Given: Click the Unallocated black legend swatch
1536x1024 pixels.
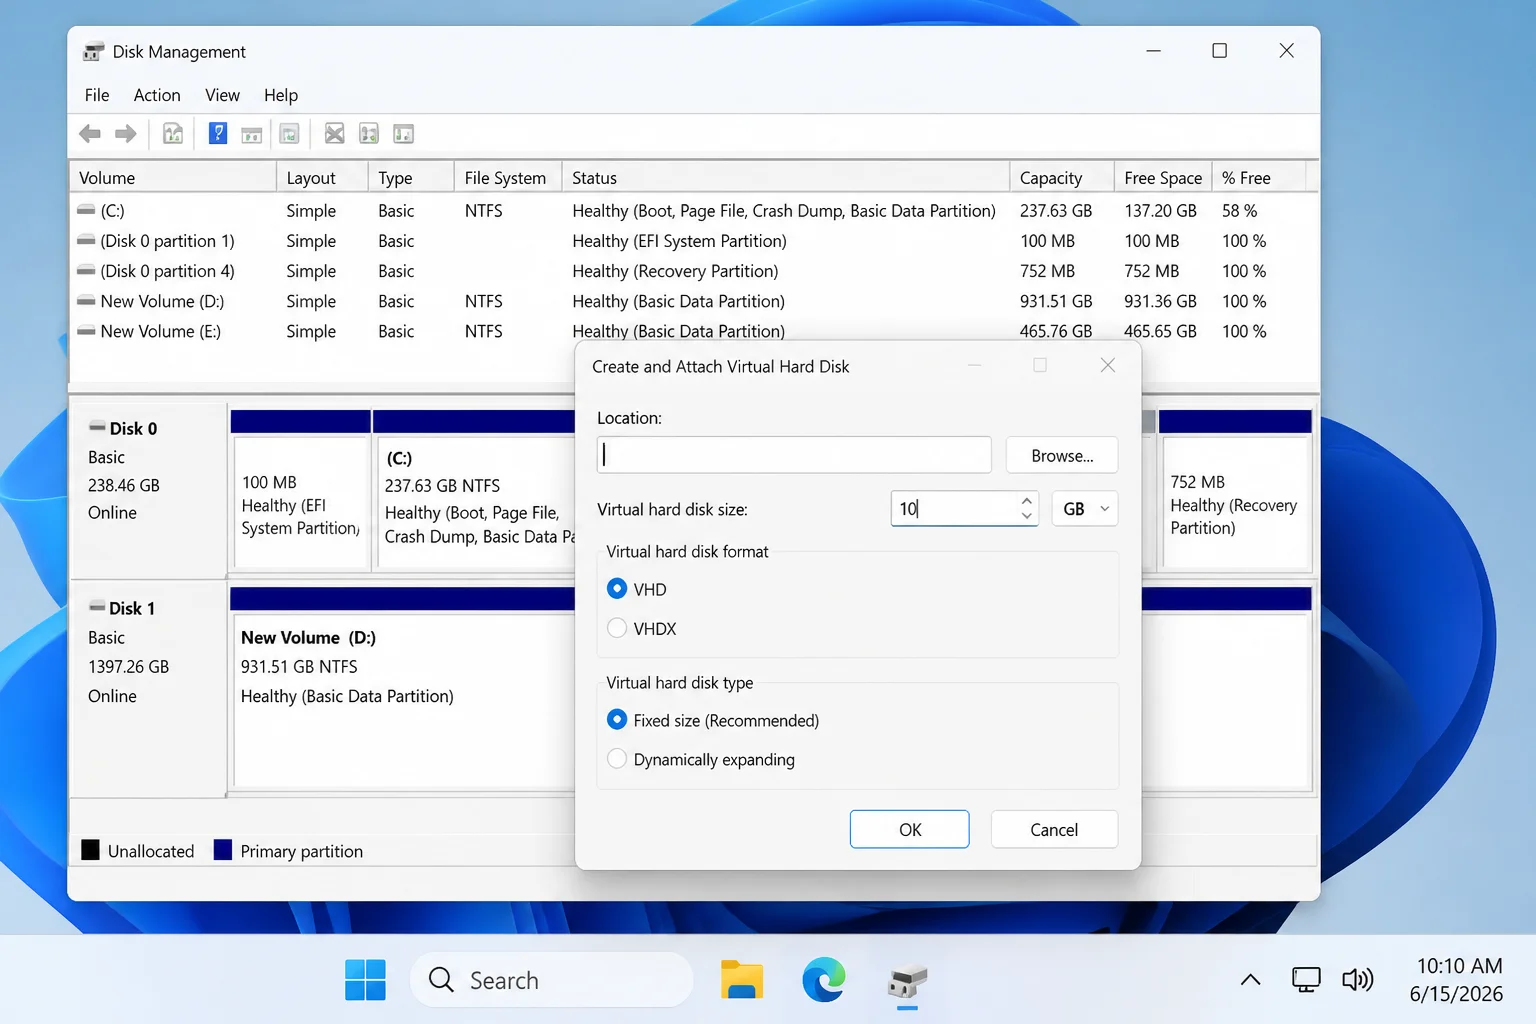Looking at the screenshot, I should [x=90, y=850].
